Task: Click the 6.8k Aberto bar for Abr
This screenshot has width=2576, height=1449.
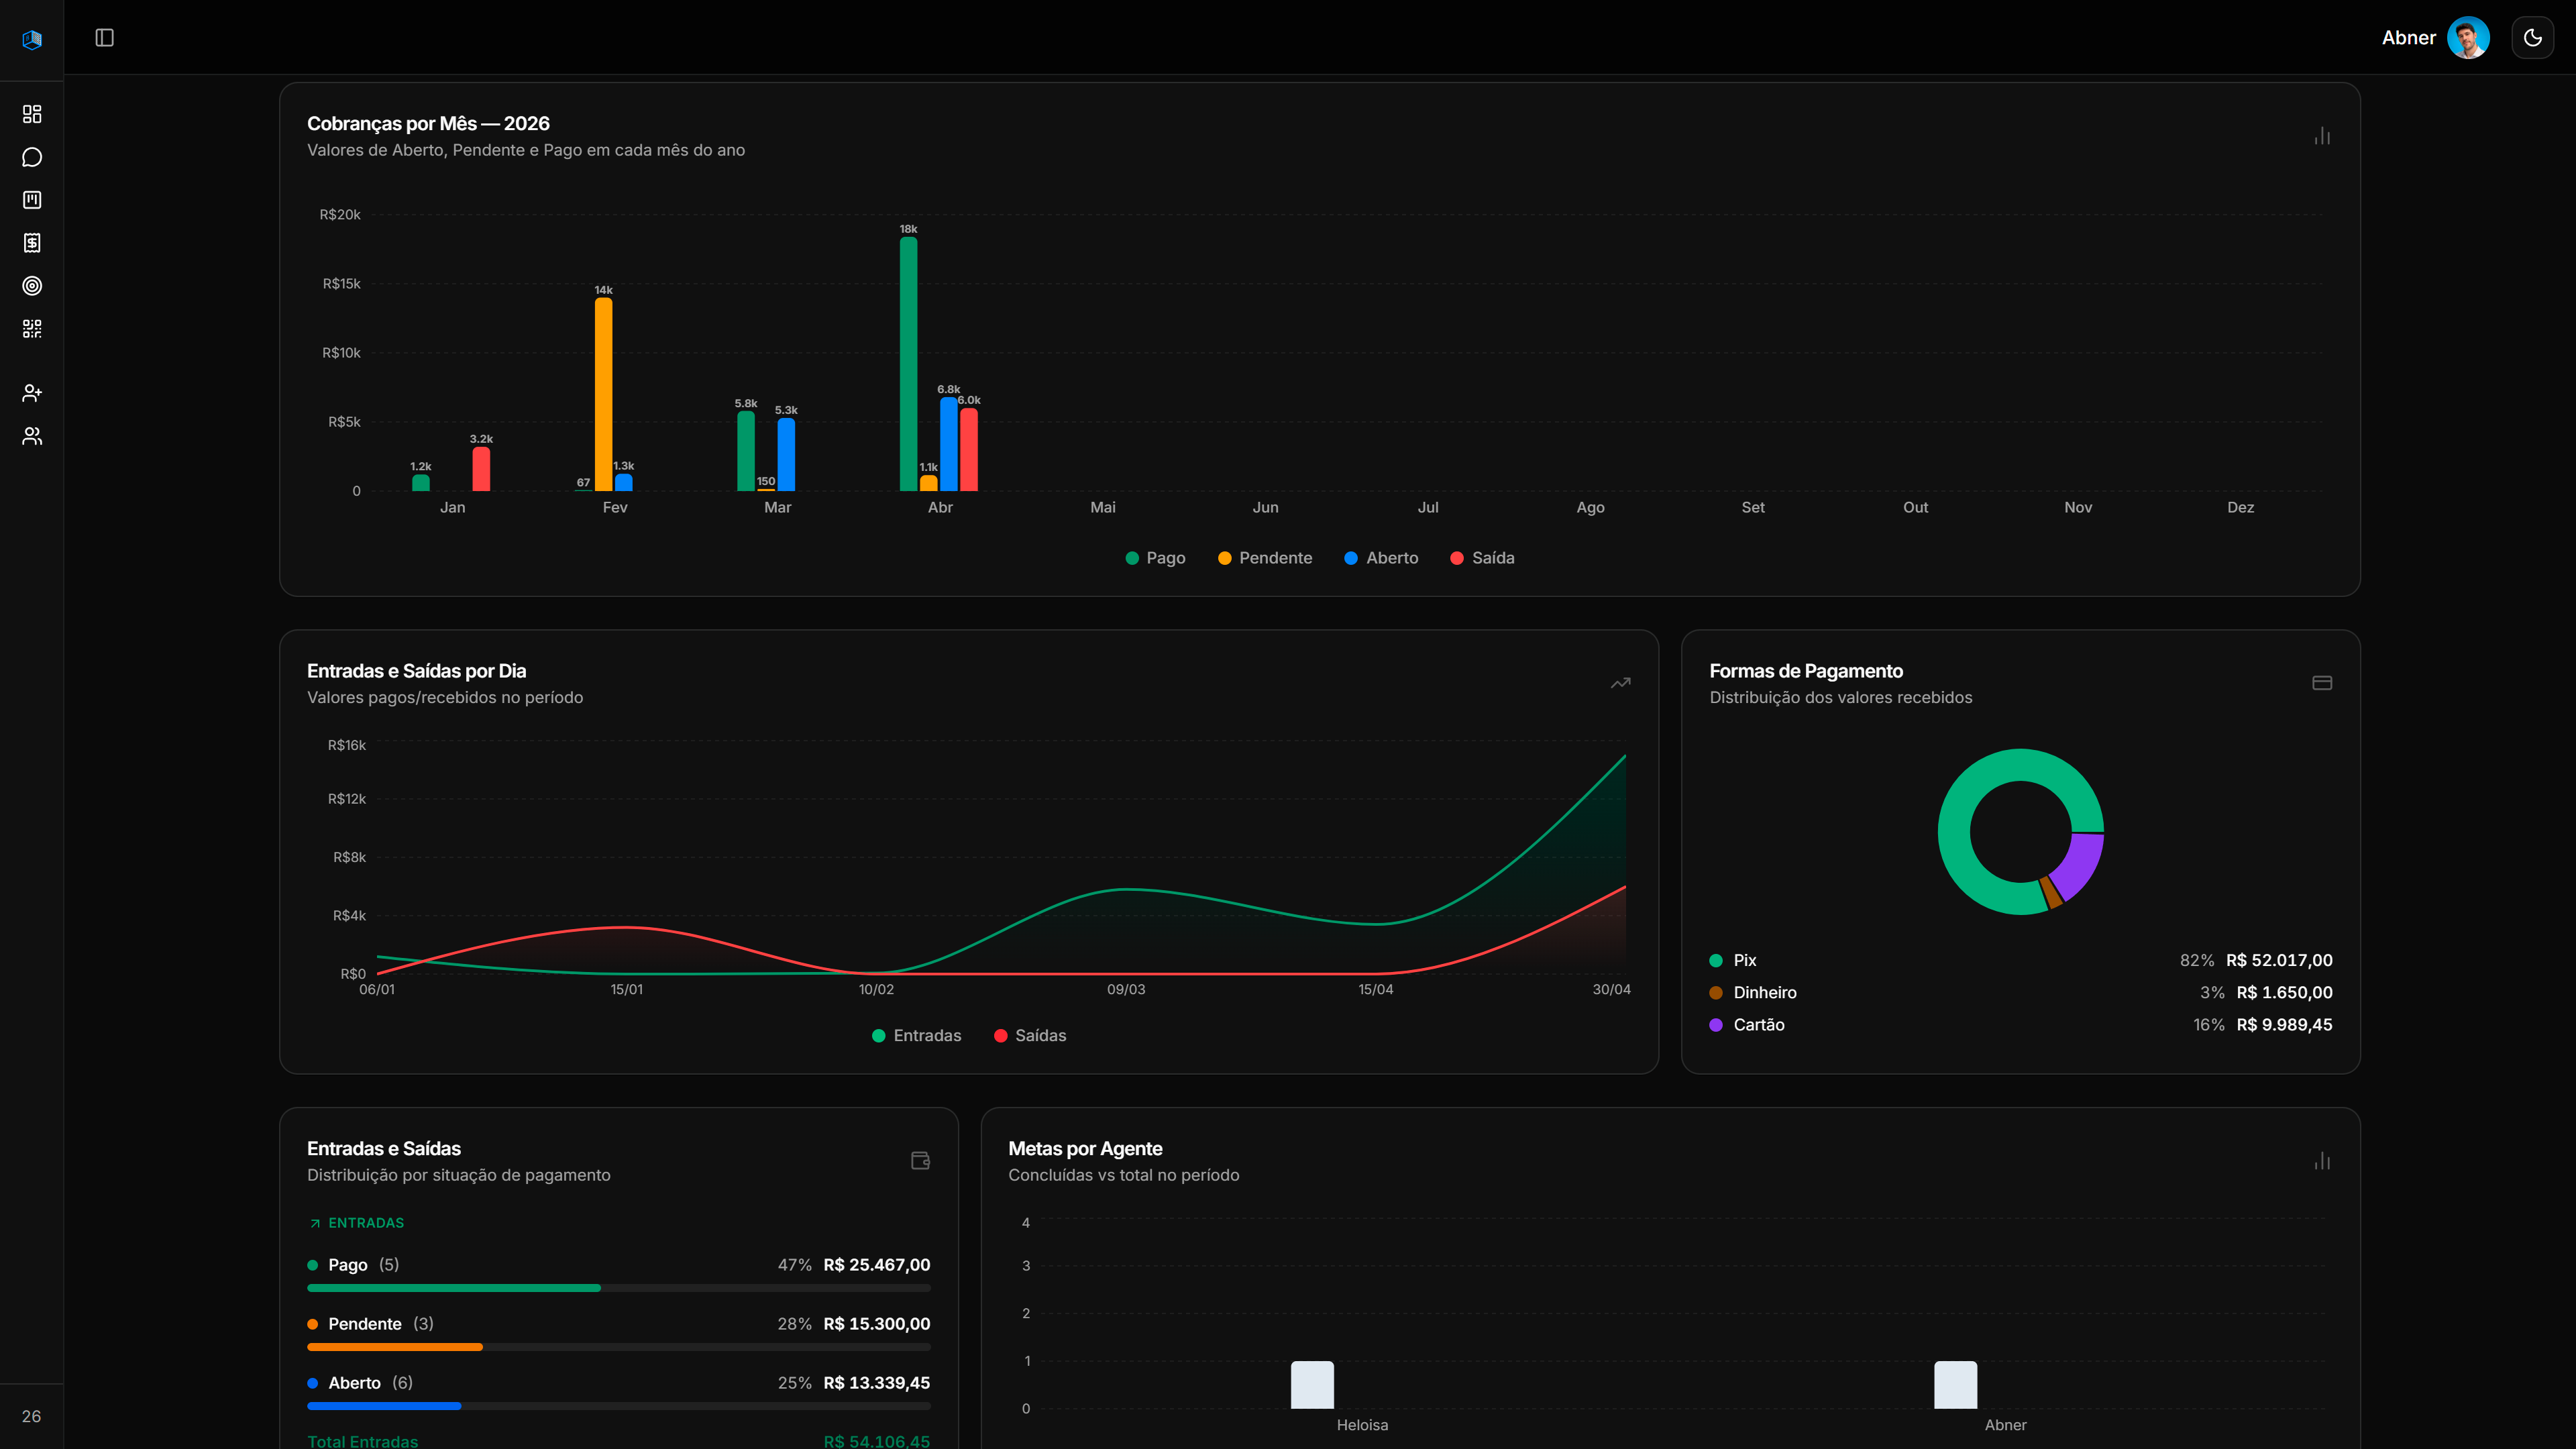Action: [x=948, y=444]
